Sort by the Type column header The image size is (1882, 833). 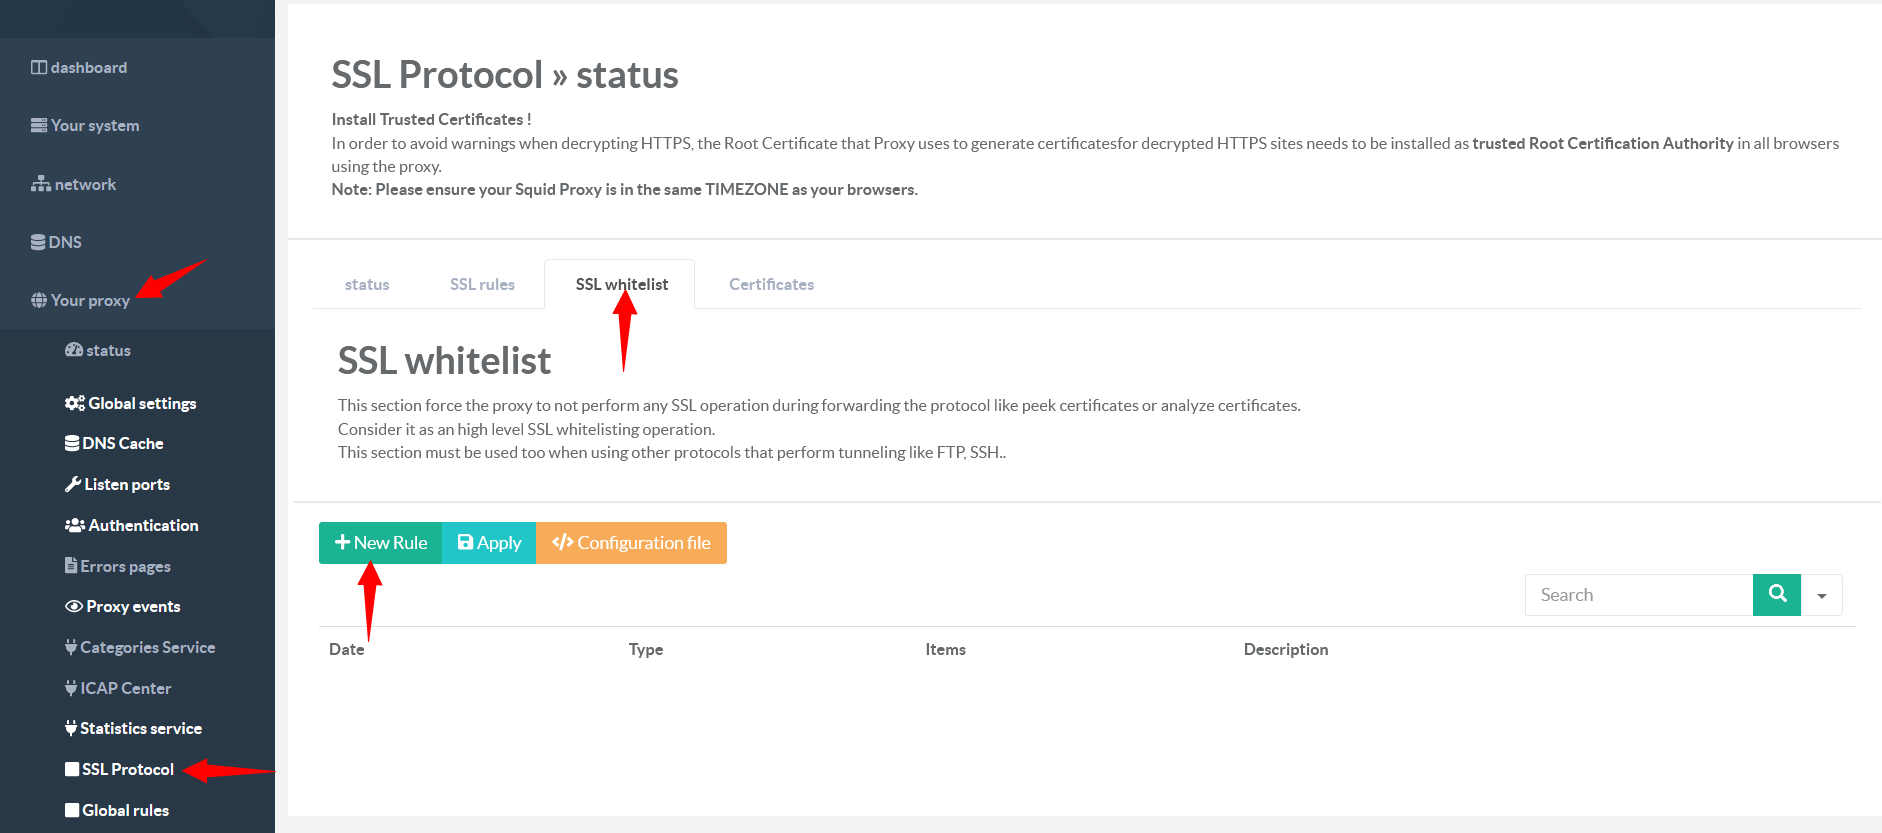pos(646,650)
